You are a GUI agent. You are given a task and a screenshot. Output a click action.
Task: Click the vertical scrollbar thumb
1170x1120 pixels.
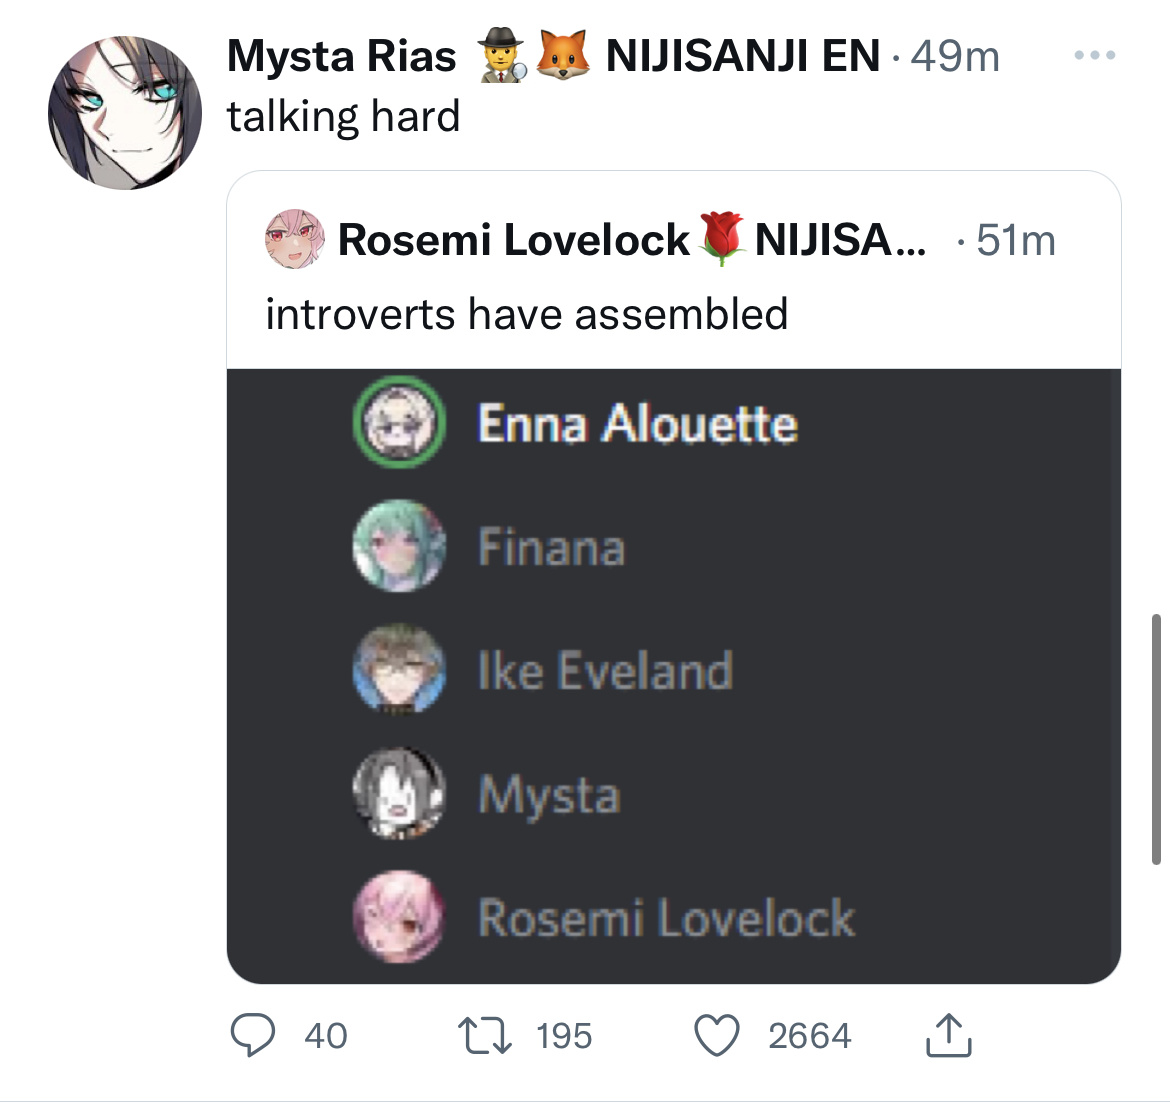[x=1156, y=739]
